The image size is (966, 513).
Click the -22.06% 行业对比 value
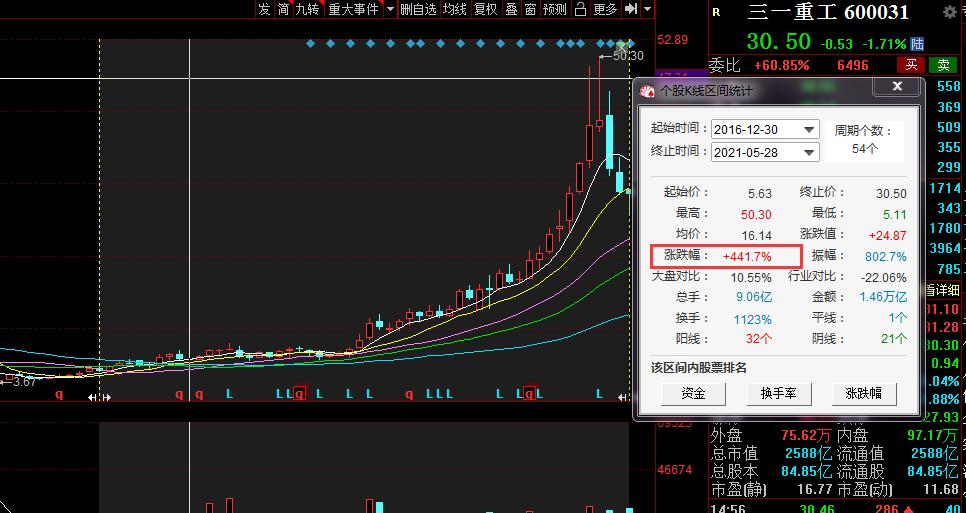(x=882, y=277)
